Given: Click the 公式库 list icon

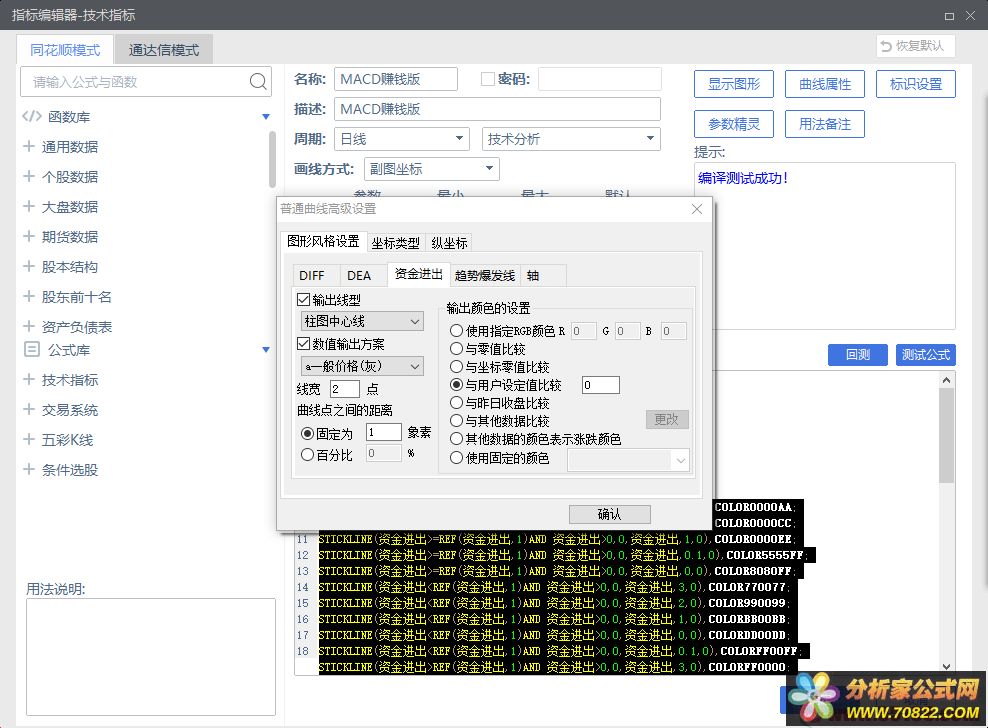Looking at the screenshot, I should [32, 349].
